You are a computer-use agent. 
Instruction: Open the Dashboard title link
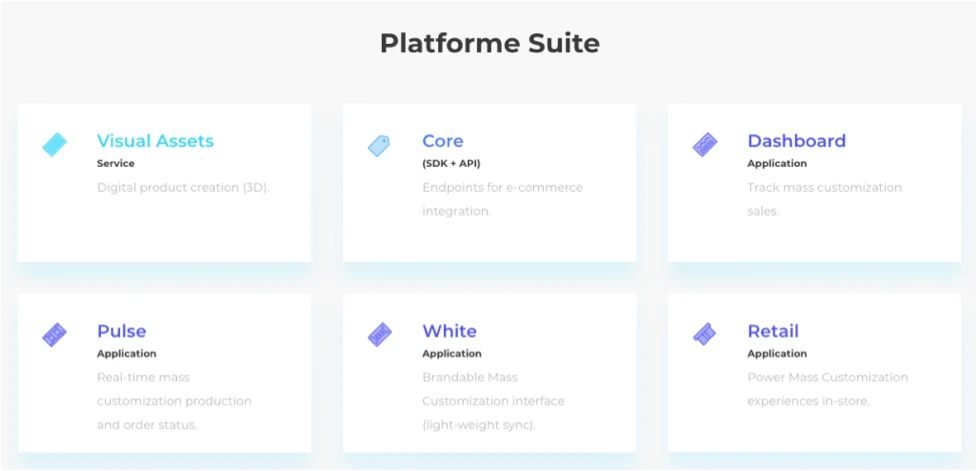(x=797, y=141)
